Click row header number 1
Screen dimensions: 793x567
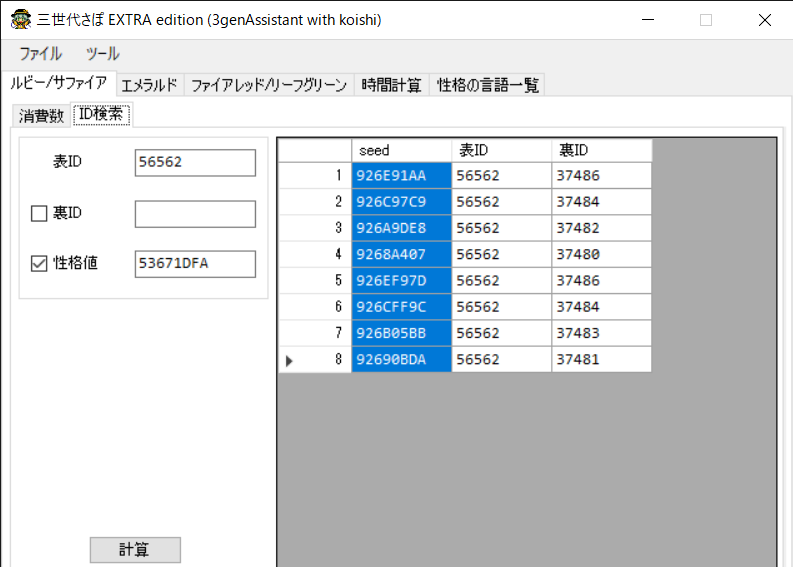click(315, 176)
